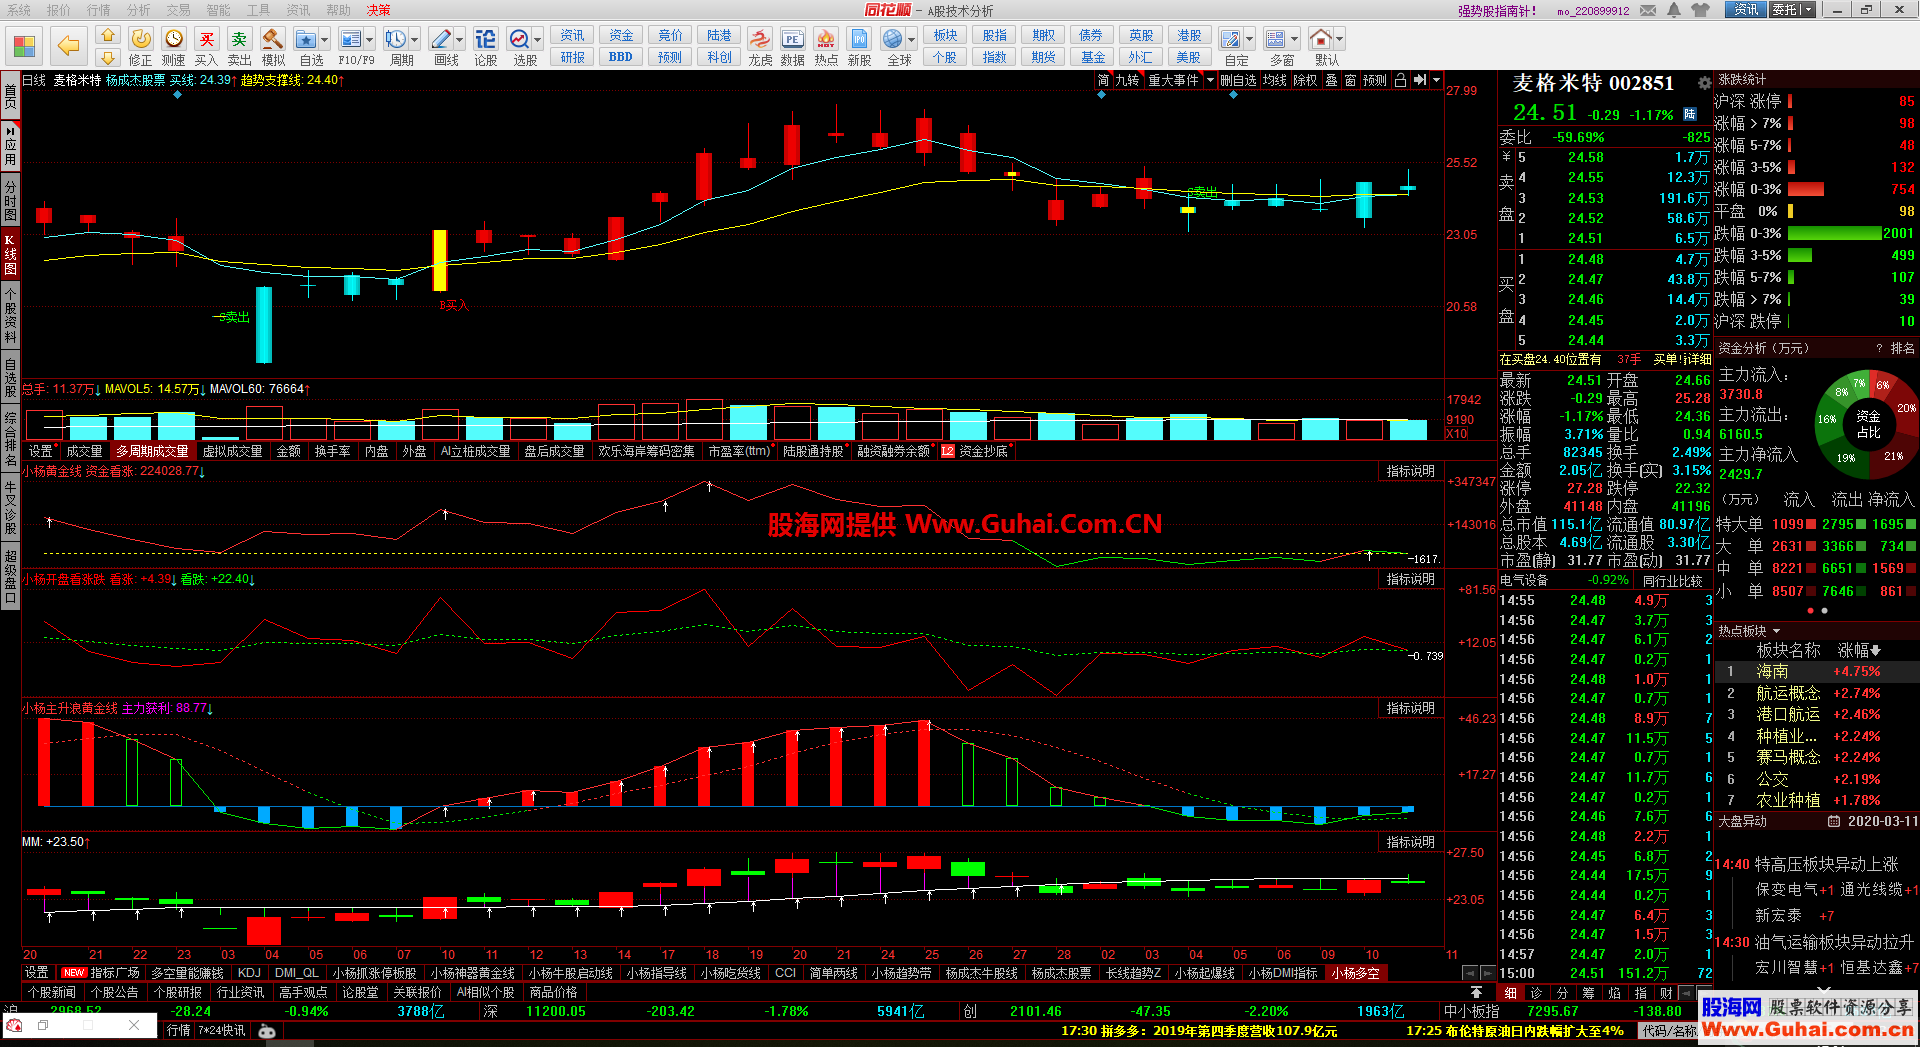The width and height of the screenshot is (1920, 1047).
Task: Click the home grid icon at toolbar start
Action: pyautogui.click(x=24, y=46)
